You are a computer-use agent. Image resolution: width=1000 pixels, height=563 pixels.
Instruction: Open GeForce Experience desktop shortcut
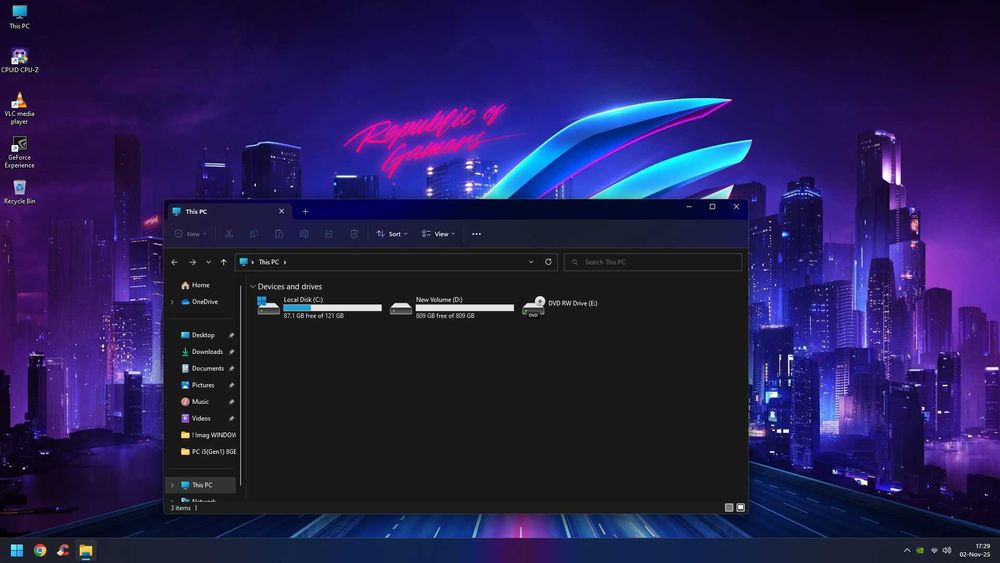19,152
